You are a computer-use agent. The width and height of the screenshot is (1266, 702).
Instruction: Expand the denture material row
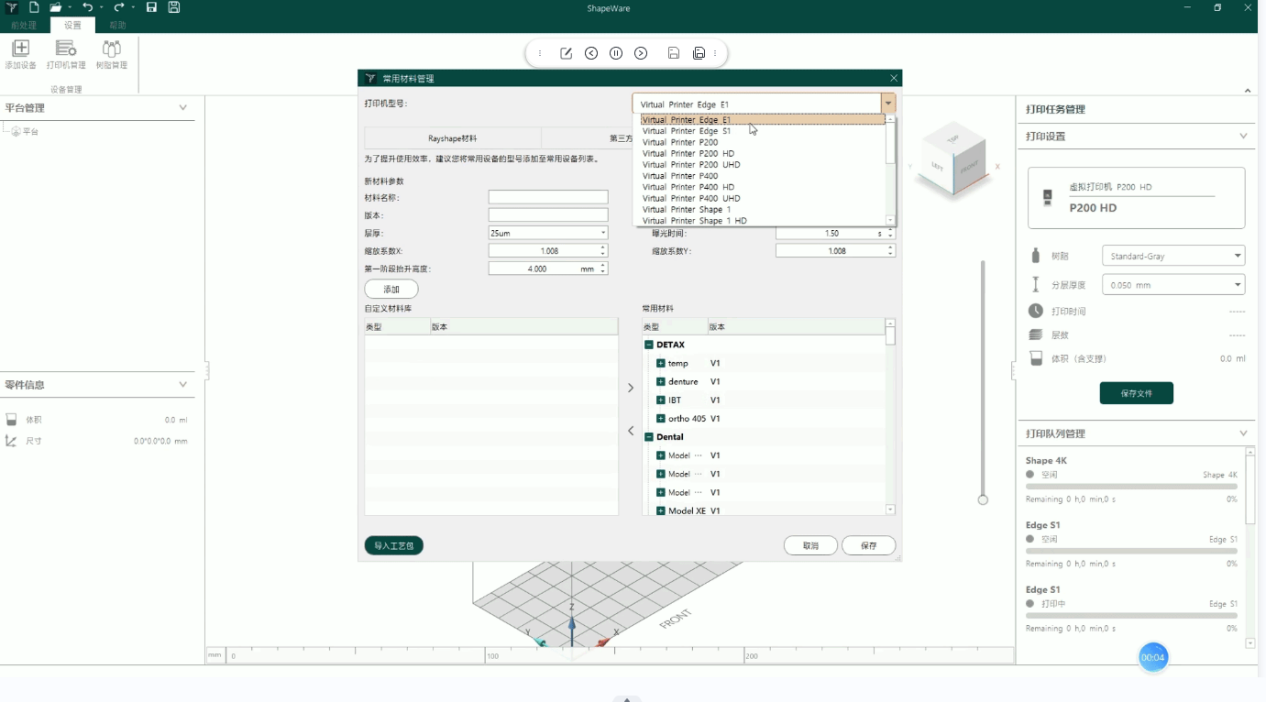(661, 382)
